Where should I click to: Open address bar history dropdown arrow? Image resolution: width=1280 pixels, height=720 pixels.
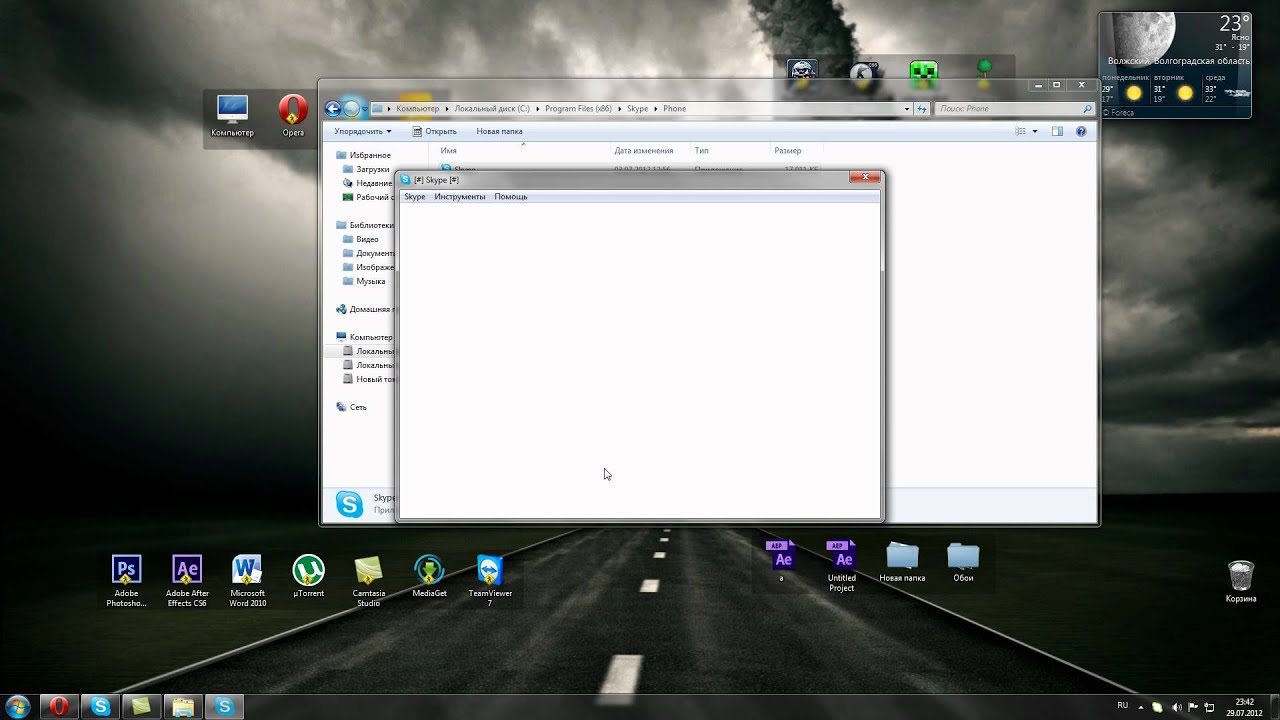coord(907,108)
